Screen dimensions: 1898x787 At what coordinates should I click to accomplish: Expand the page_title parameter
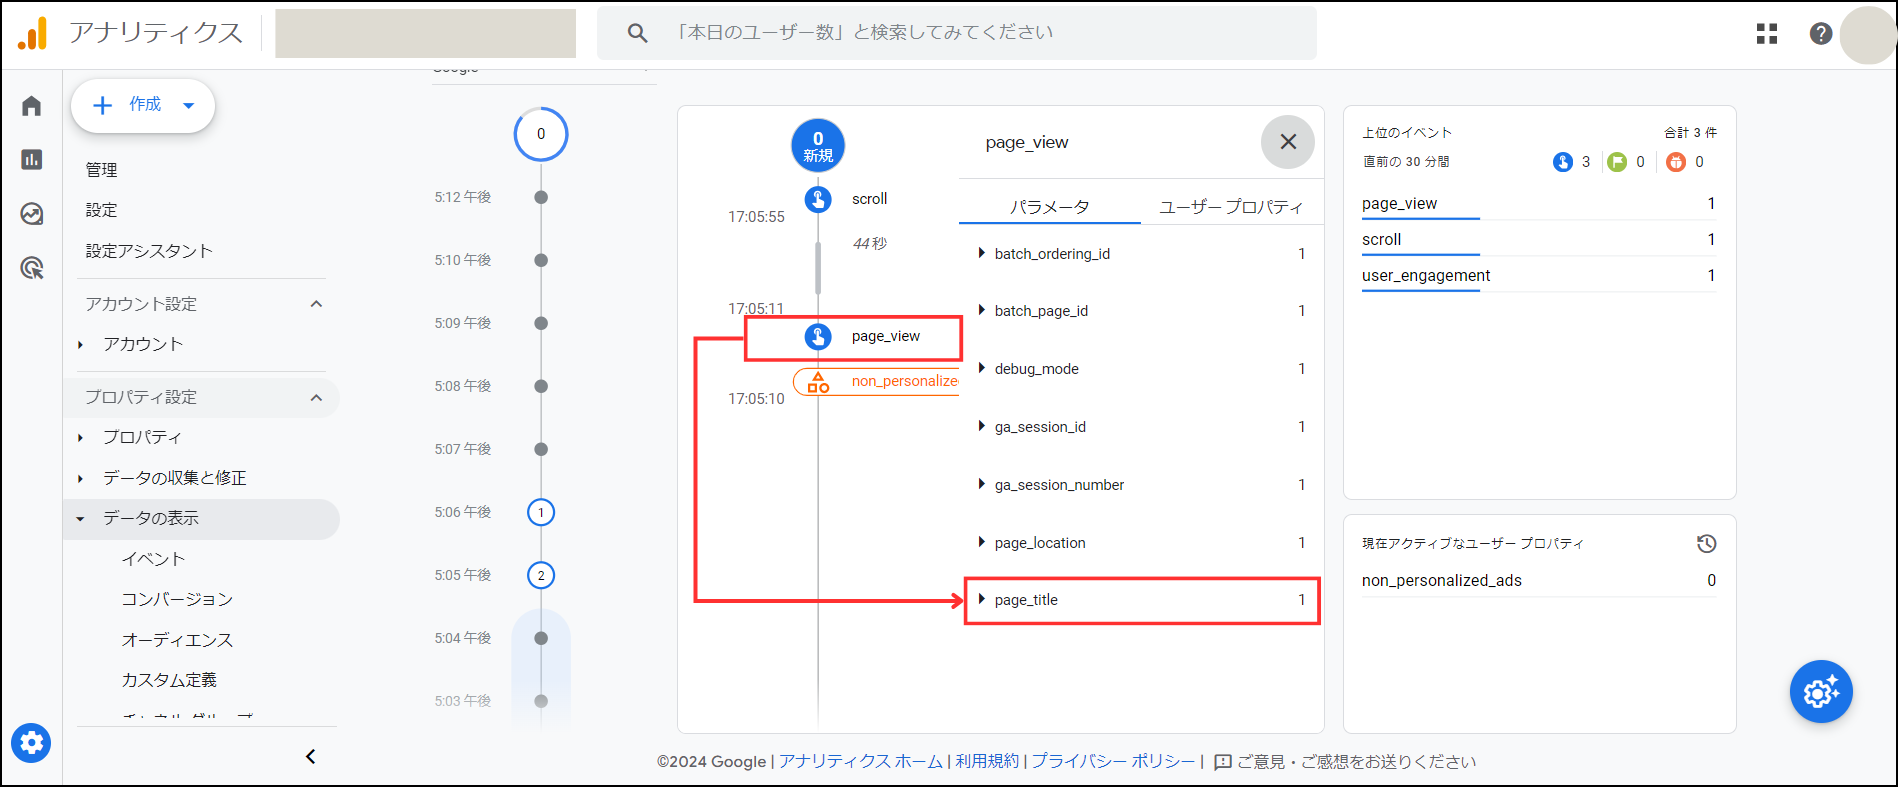click(x=982, y=600)
